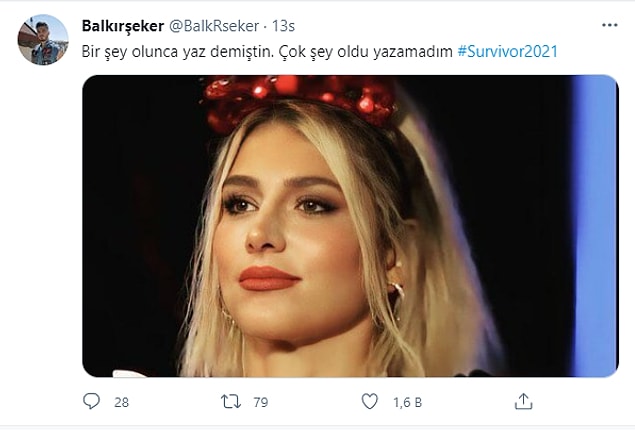Follow the #Survivor2021 hashtag link
Image resolution: width=635 pixels, height=430 pixels.
[507, 51]
